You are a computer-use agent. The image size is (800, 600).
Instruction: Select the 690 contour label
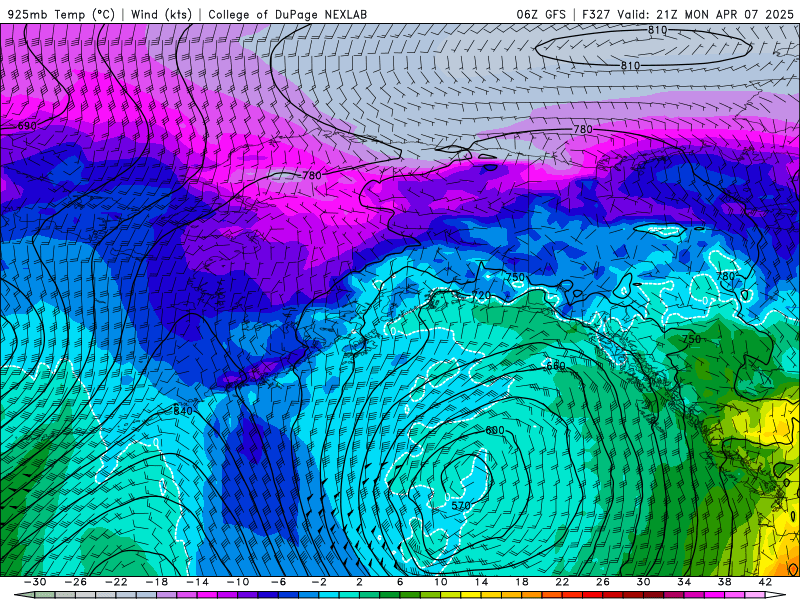click(x=27, y=126)
